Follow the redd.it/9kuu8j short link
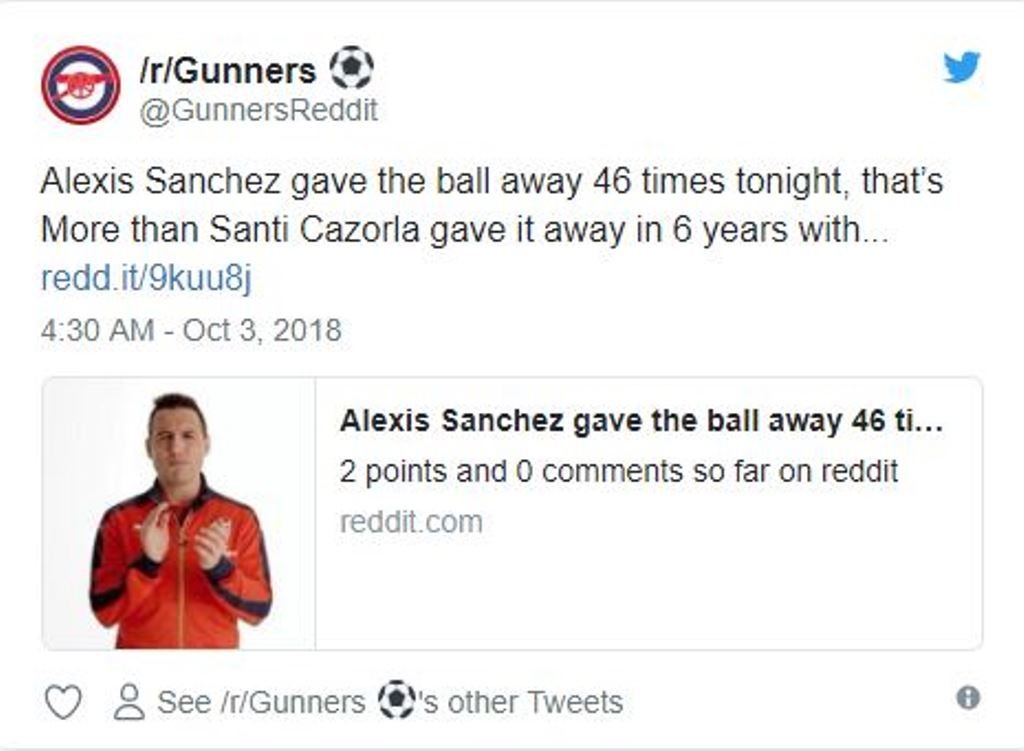This screenshot has height=751, width=1024. coord(146,278)
